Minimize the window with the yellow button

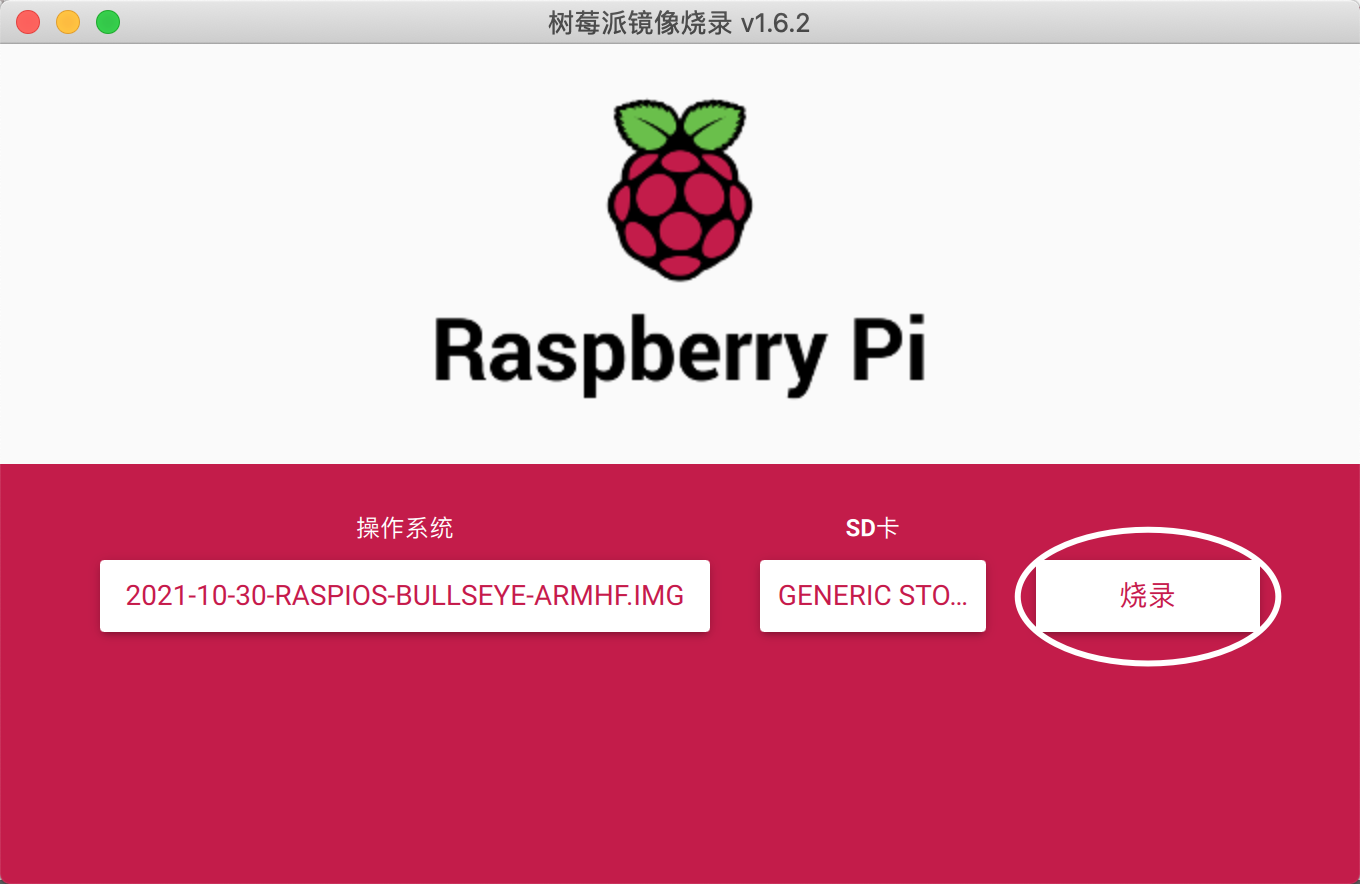[x=68, y=22]
